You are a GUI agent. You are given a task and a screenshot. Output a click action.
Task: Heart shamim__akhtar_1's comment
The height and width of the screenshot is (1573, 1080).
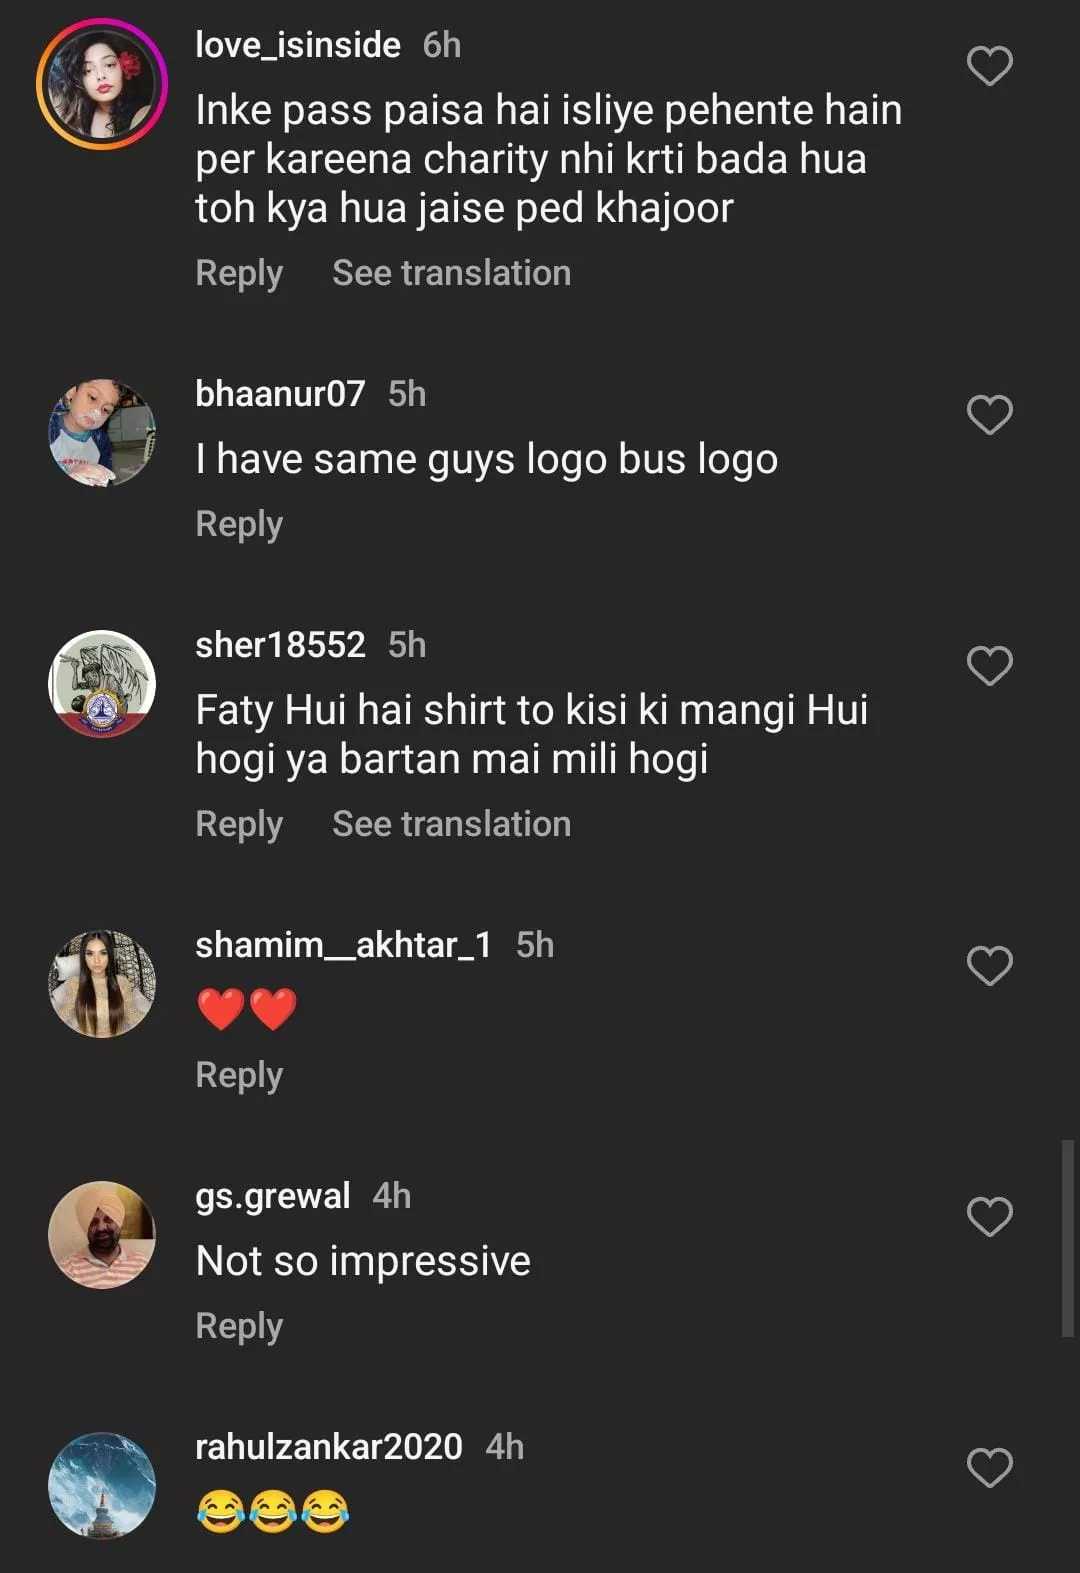click(989, 966)
